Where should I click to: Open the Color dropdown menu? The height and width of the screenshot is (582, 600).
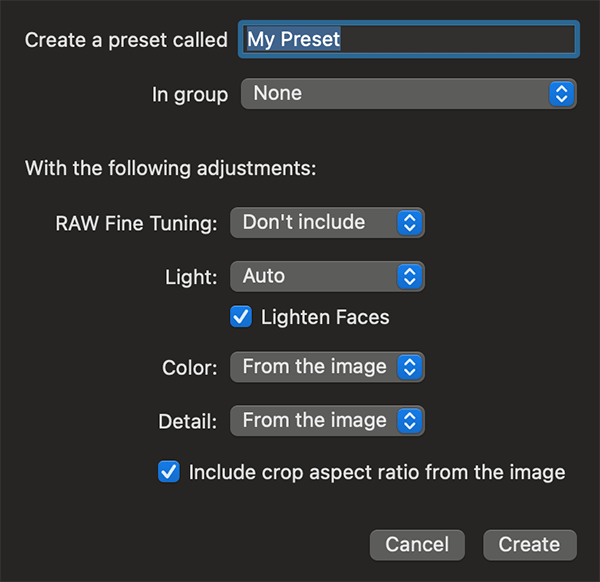pyautogui.click(x=327, y=367)
